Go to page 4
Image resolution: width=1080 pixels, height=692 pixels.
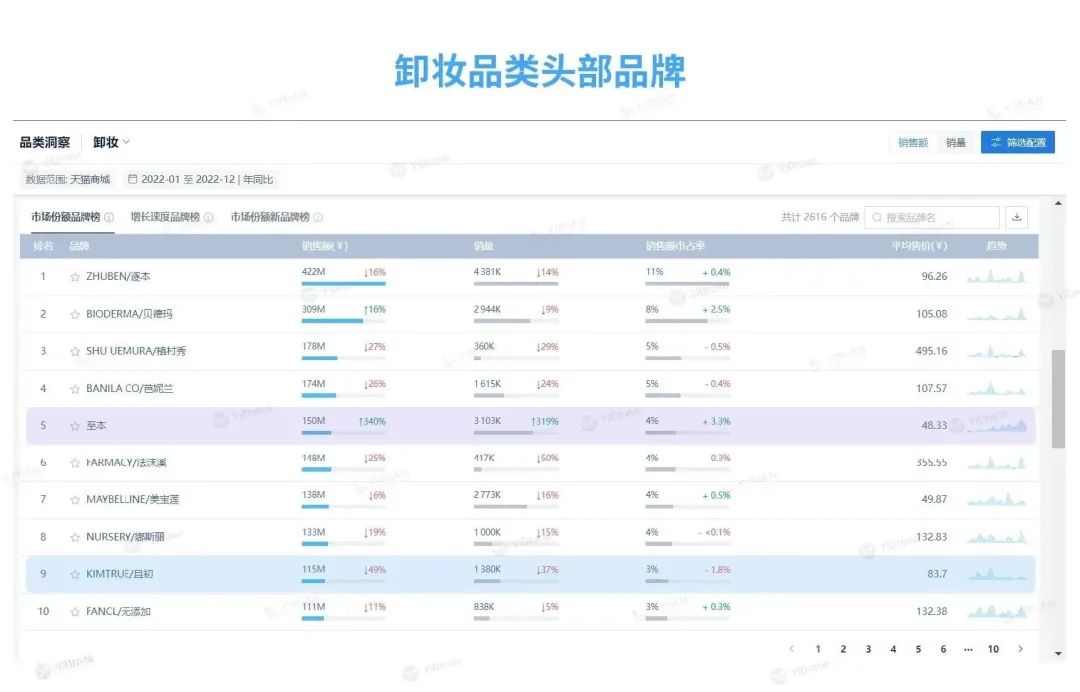893,649
